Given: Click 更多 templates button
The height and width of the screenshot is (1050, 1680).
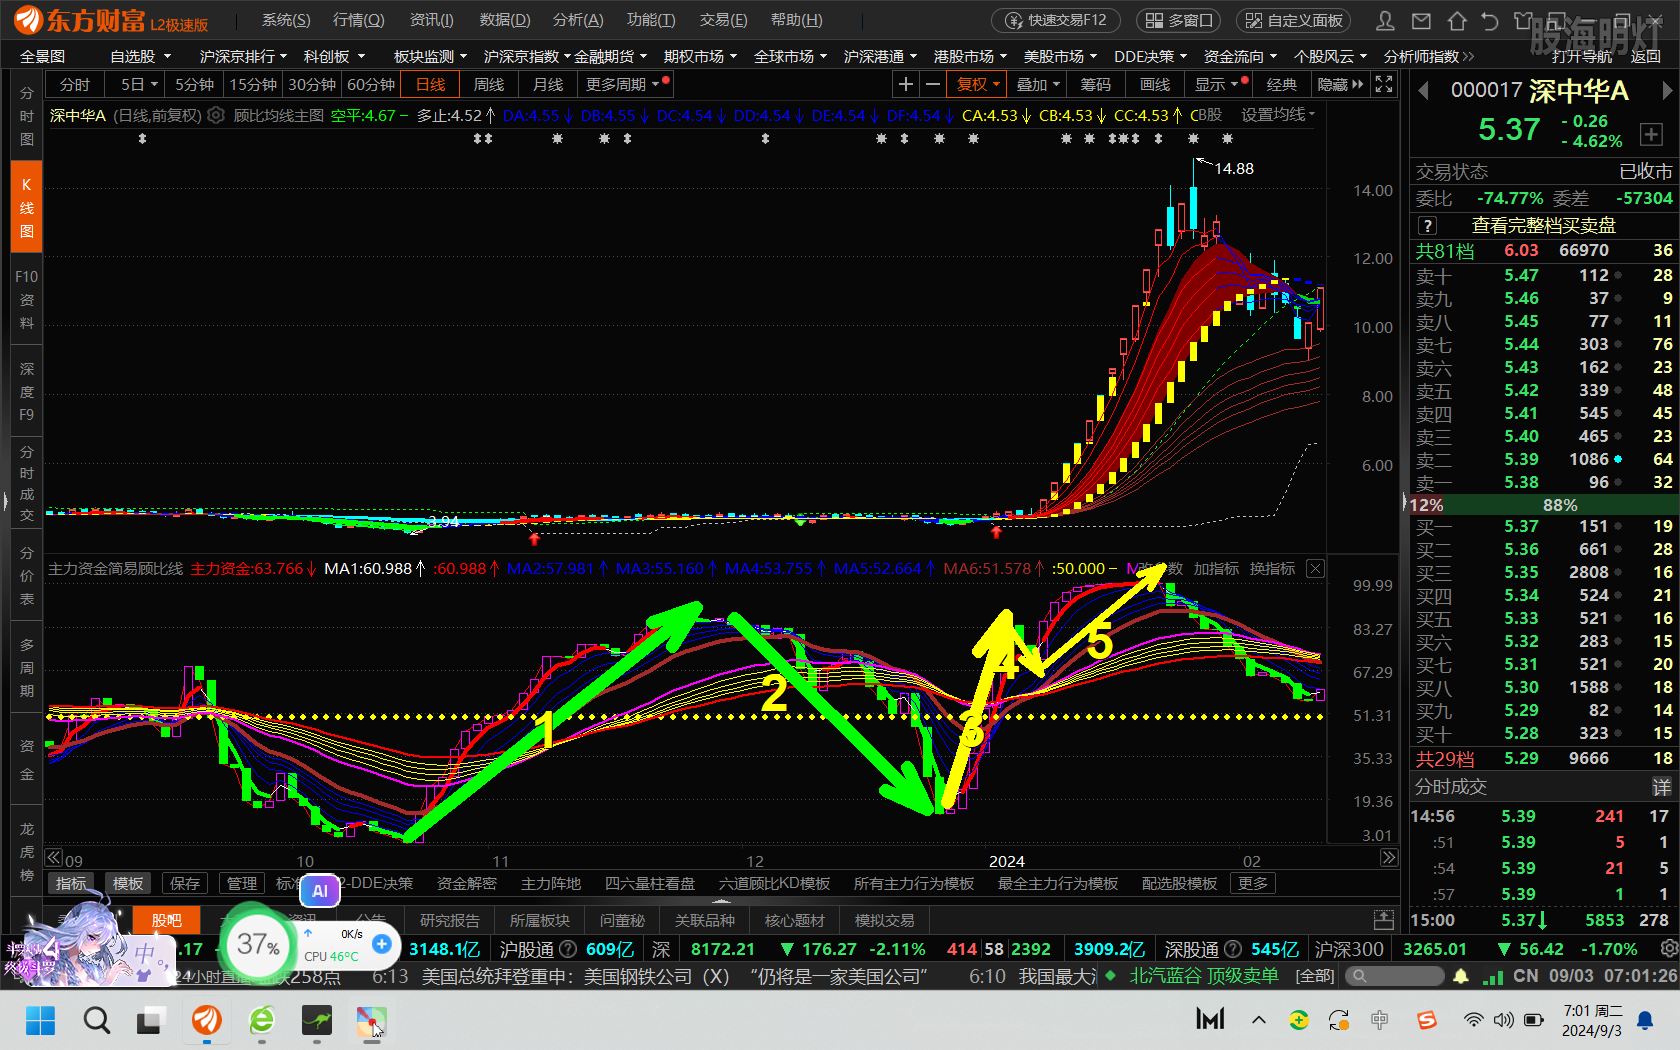Looking at the screenshot, I should pos(1253,884).
